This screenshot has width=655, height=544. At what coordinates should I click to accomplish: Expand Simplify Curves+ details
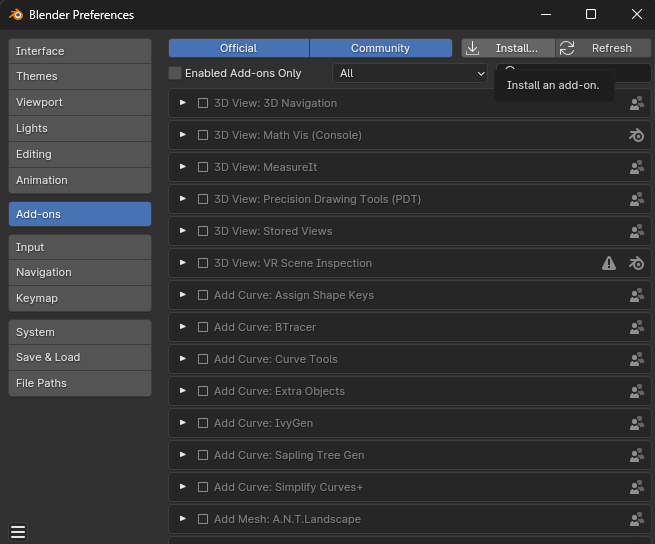pos(183,486)
